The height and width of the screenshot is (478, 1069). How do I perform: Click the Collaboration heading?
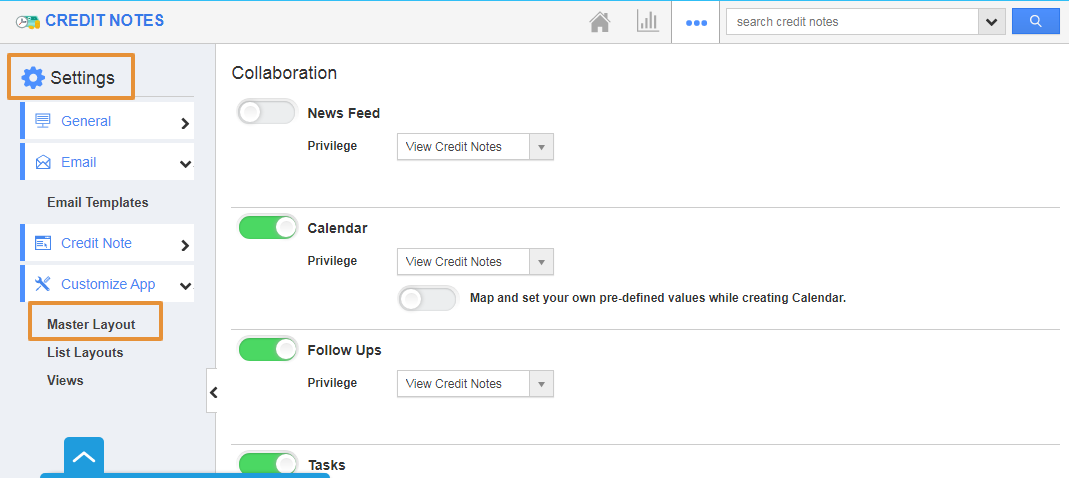tap(284, 73)
